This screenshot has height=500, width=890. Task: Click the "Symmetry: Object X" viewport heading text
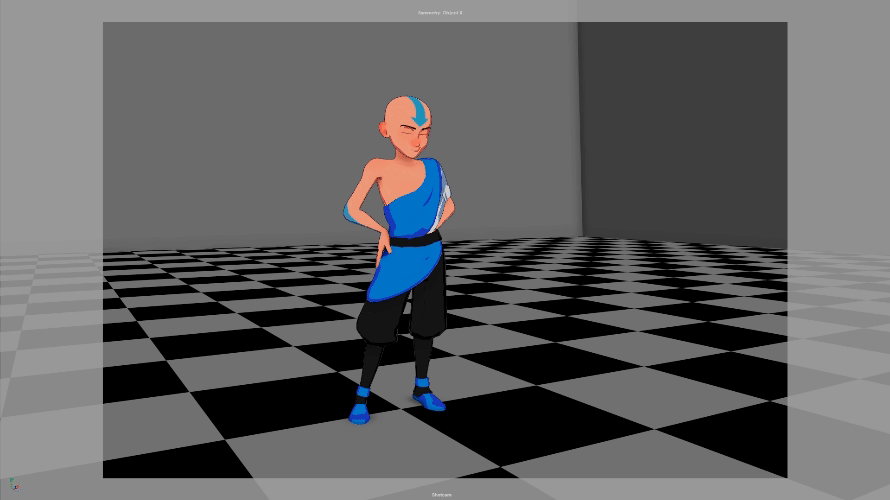coord(440,12)
